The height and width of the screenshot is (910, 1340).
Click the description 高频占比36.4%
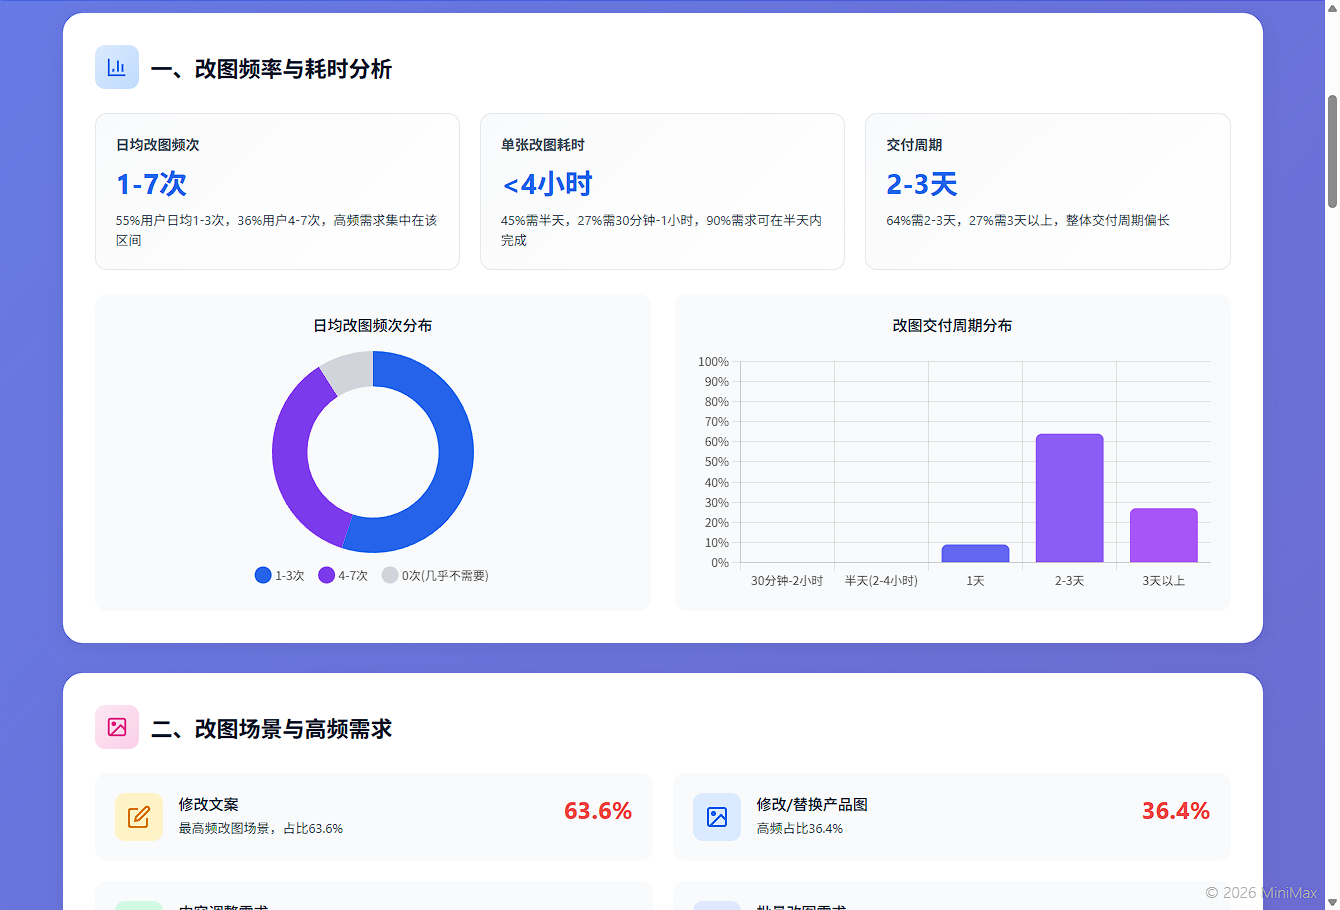click(x=800, y=829)
